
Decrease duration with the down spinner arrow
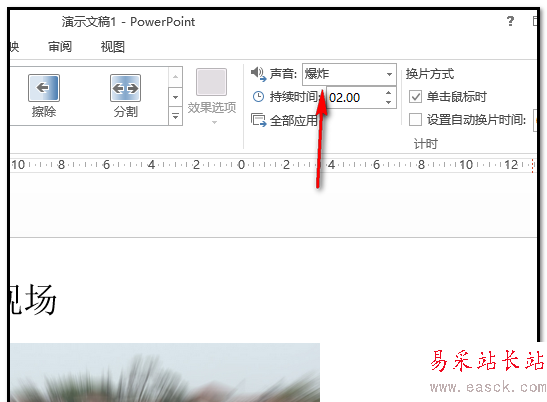click(389, 103)
